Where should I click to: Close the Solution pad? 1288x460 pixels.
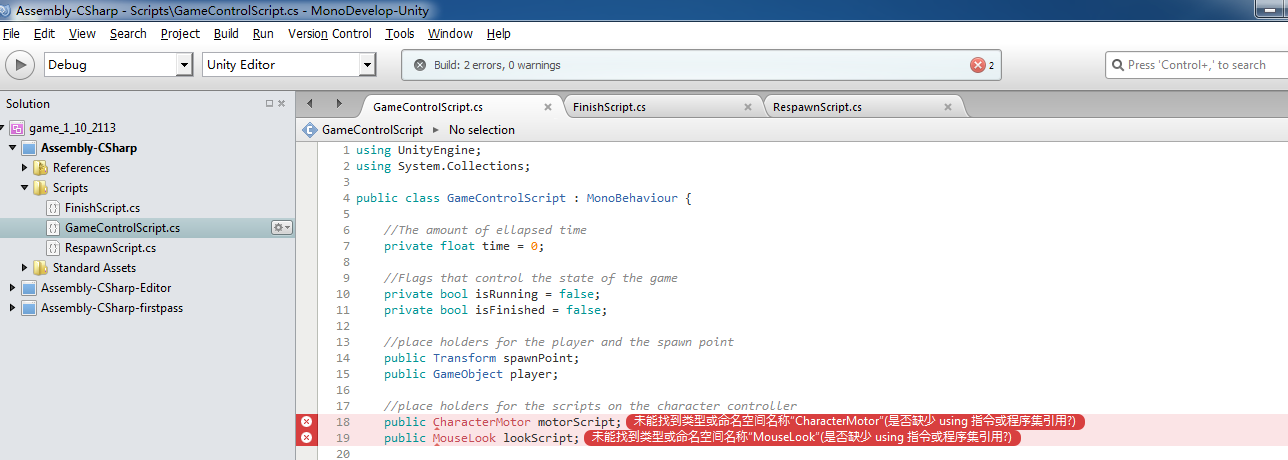[x=282, y=104]
